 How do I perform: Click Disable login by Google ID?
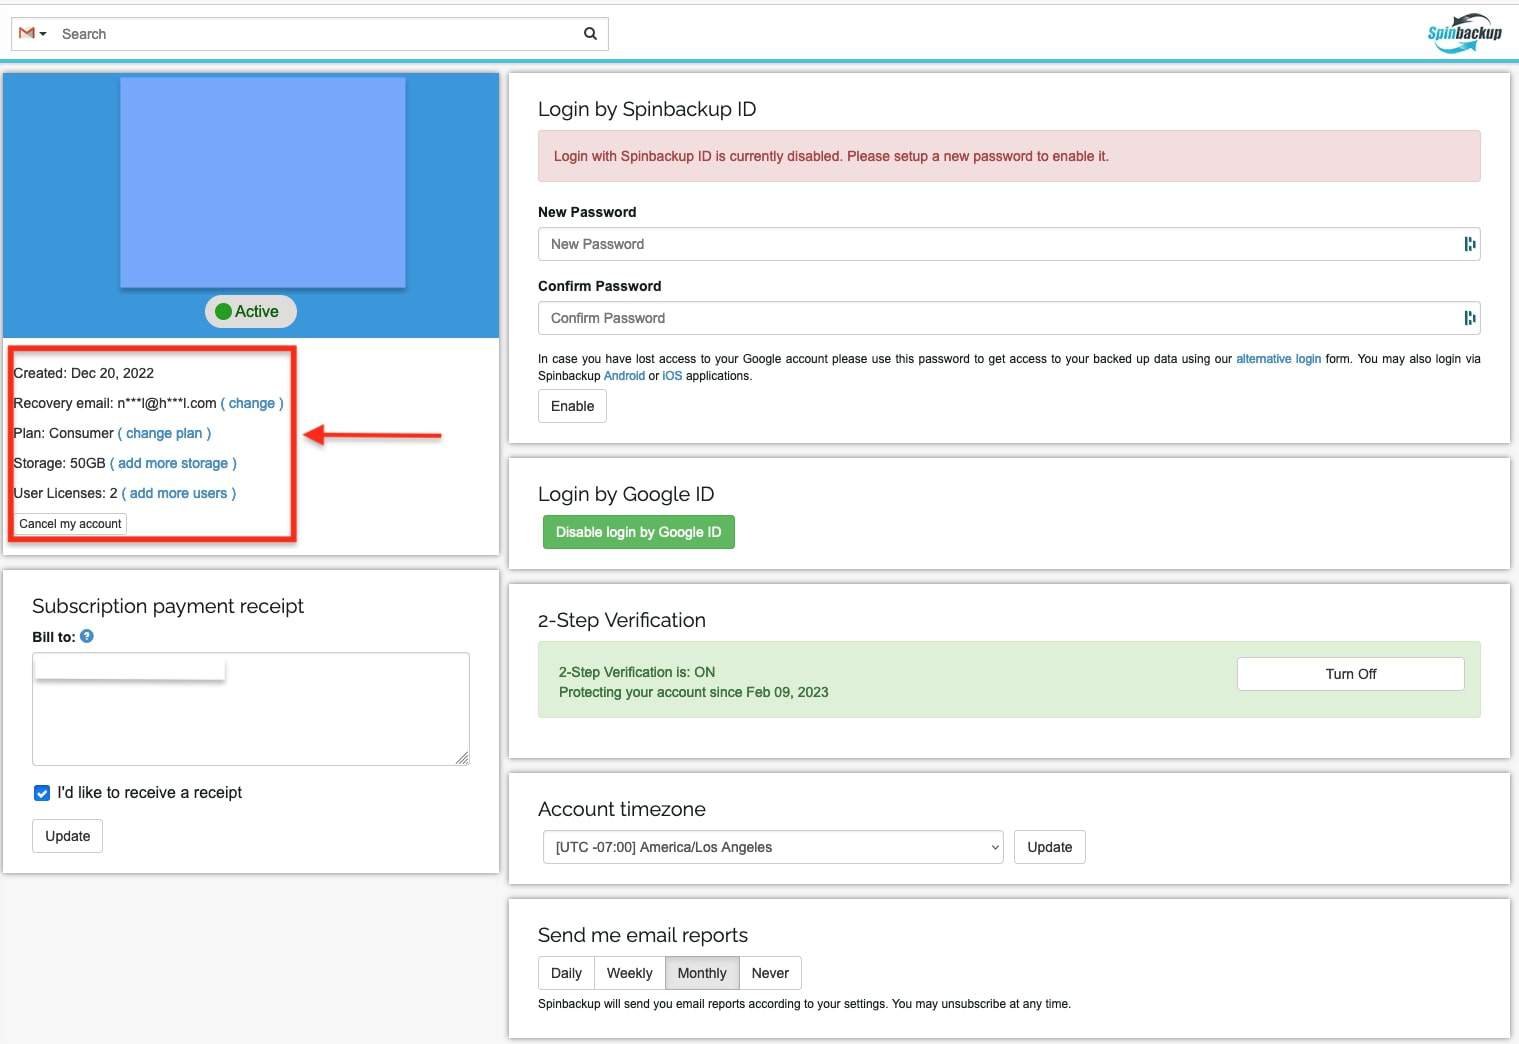coord(639,532)
